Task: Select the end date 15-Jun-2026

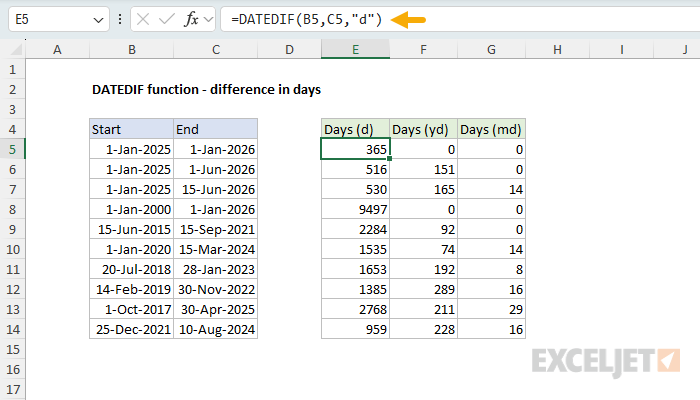Action: click(x=216, y=189)
